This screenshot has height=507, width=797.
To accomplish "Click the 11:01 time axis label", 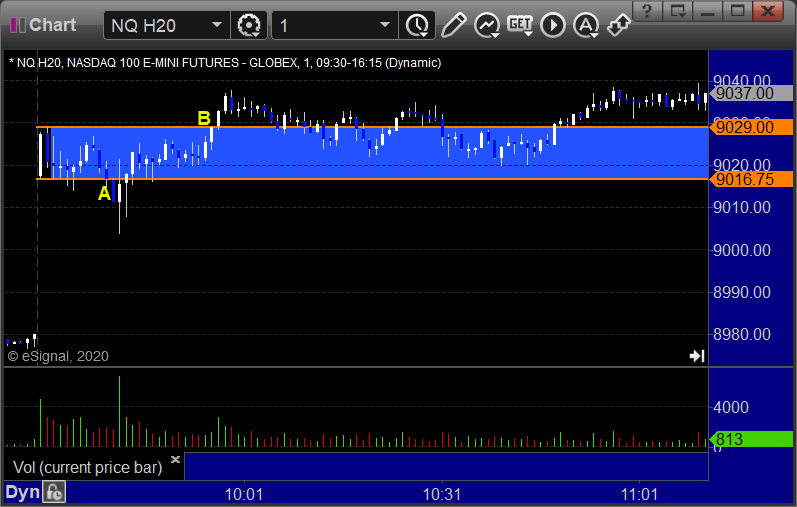I will (639, 494).
